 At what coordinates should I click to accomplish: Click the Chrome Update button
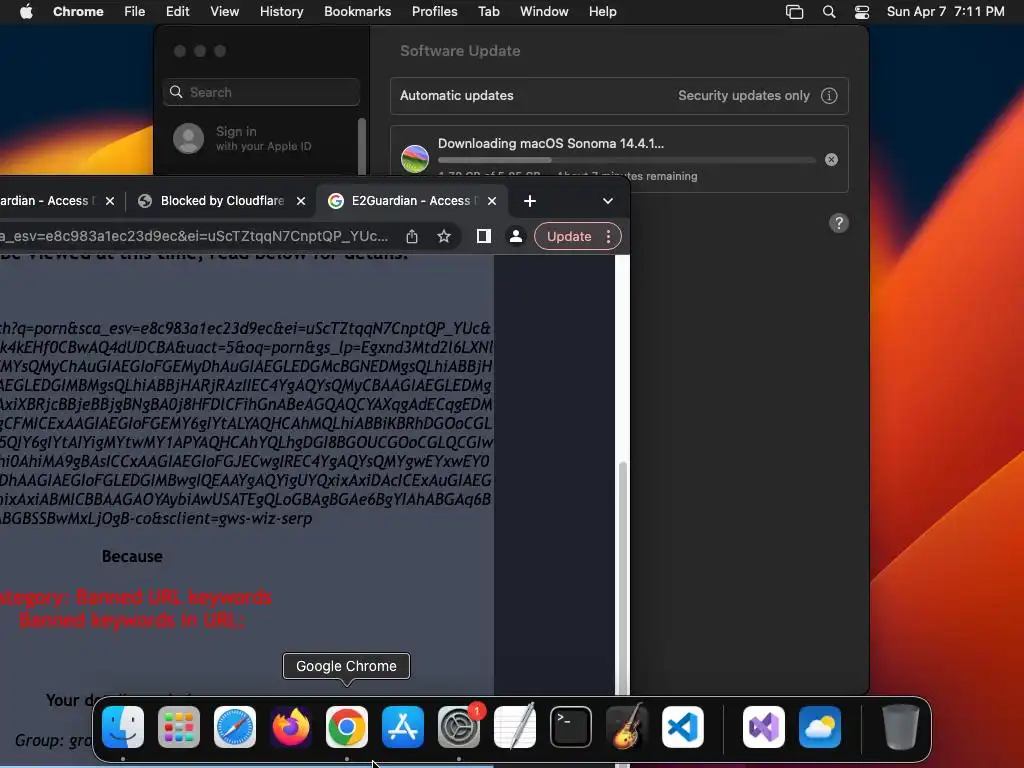click(x=569, y=236)
